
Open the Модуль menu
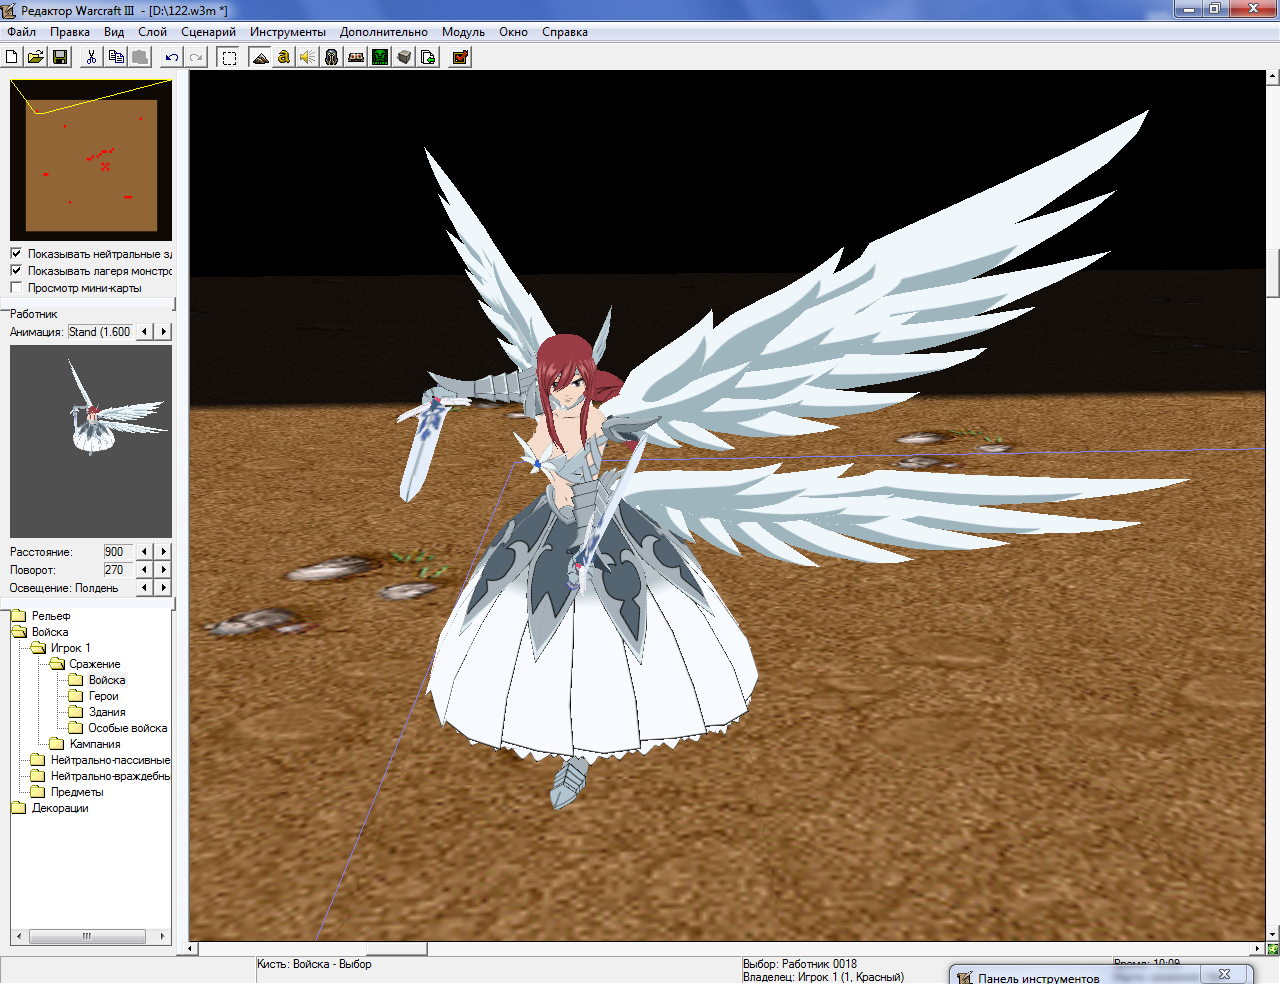463,32
